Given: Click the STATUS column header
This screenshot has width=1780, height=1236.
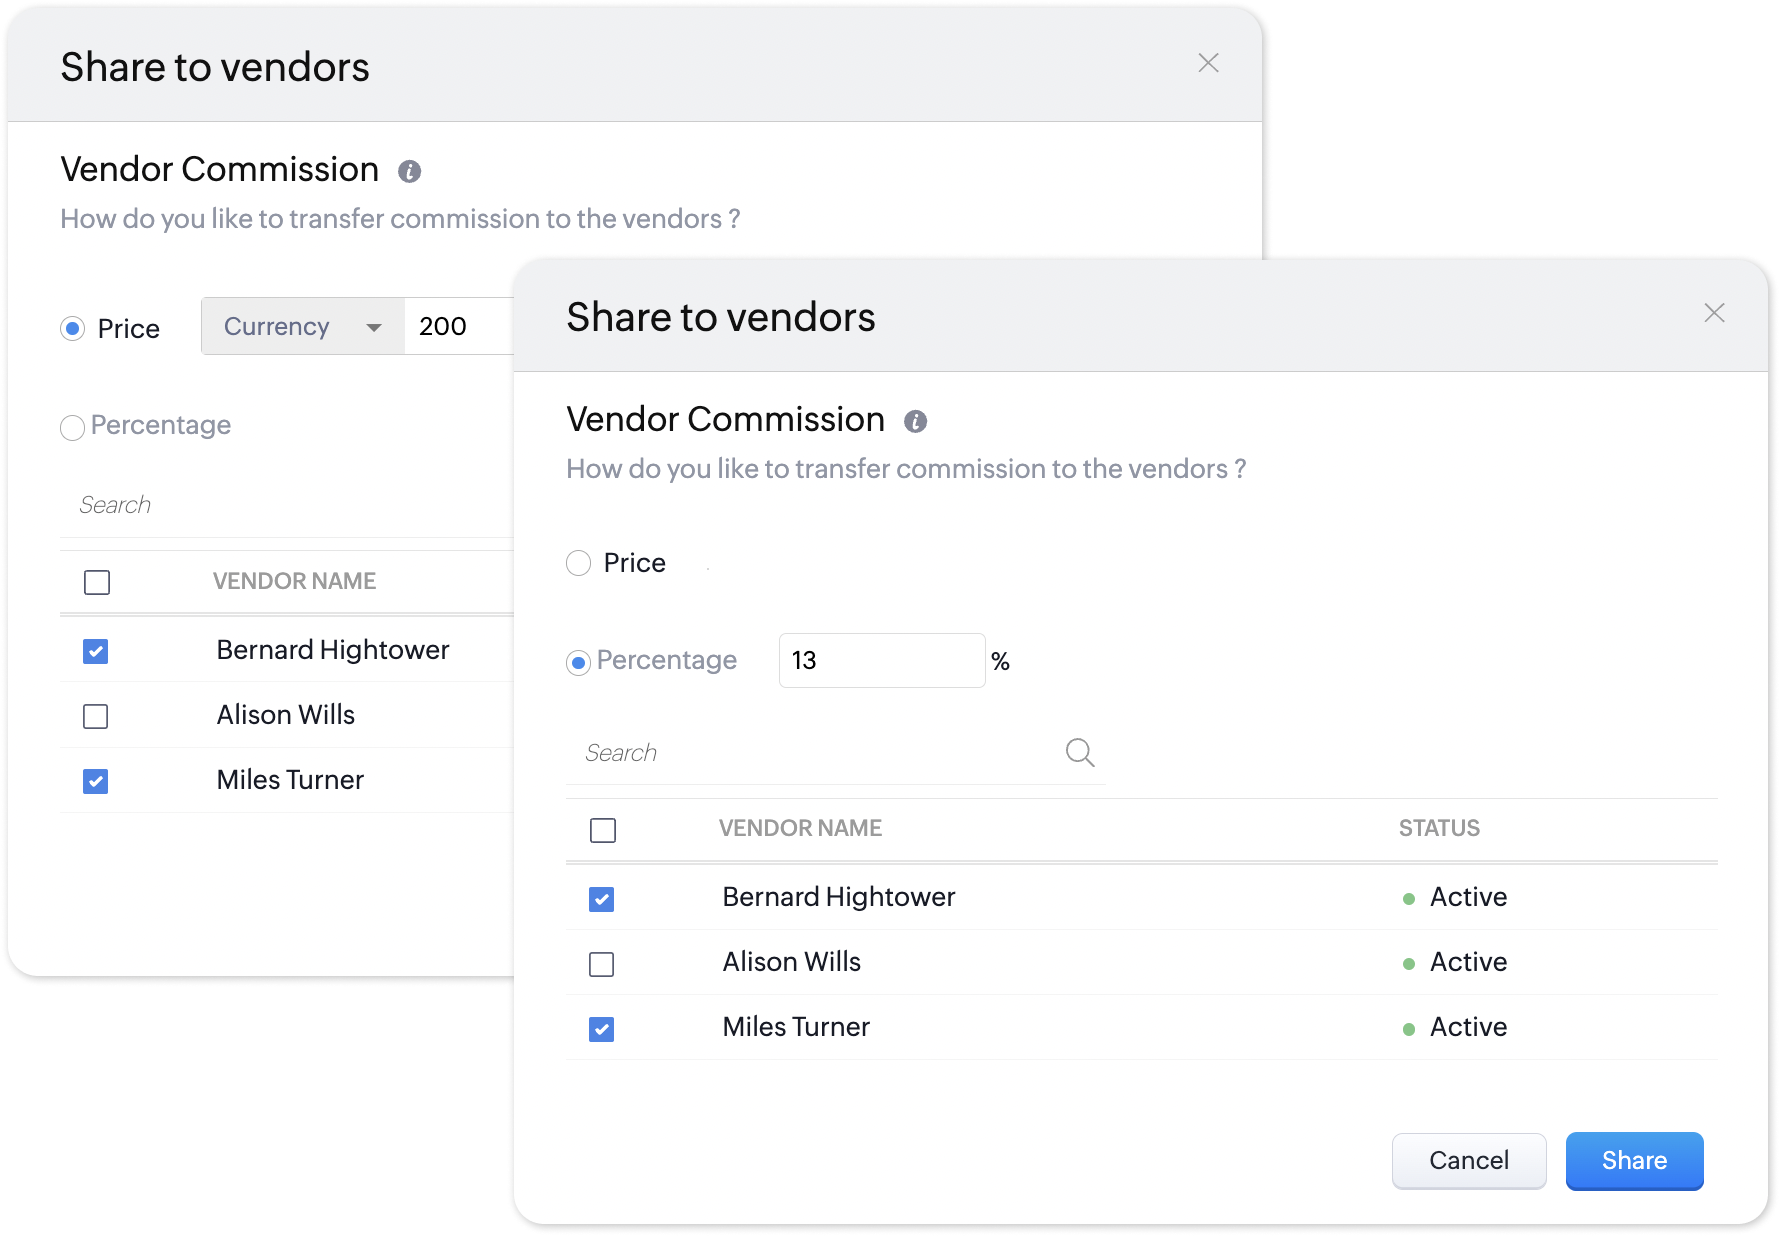Looking at the screenshot, I should click(1438, 828).
